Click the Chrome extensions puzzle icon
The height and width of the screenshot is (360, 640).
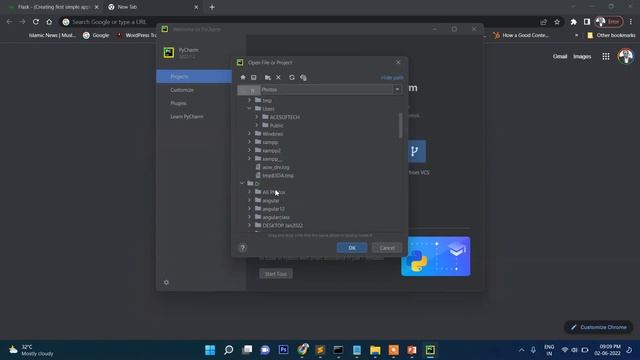point(573,22)
